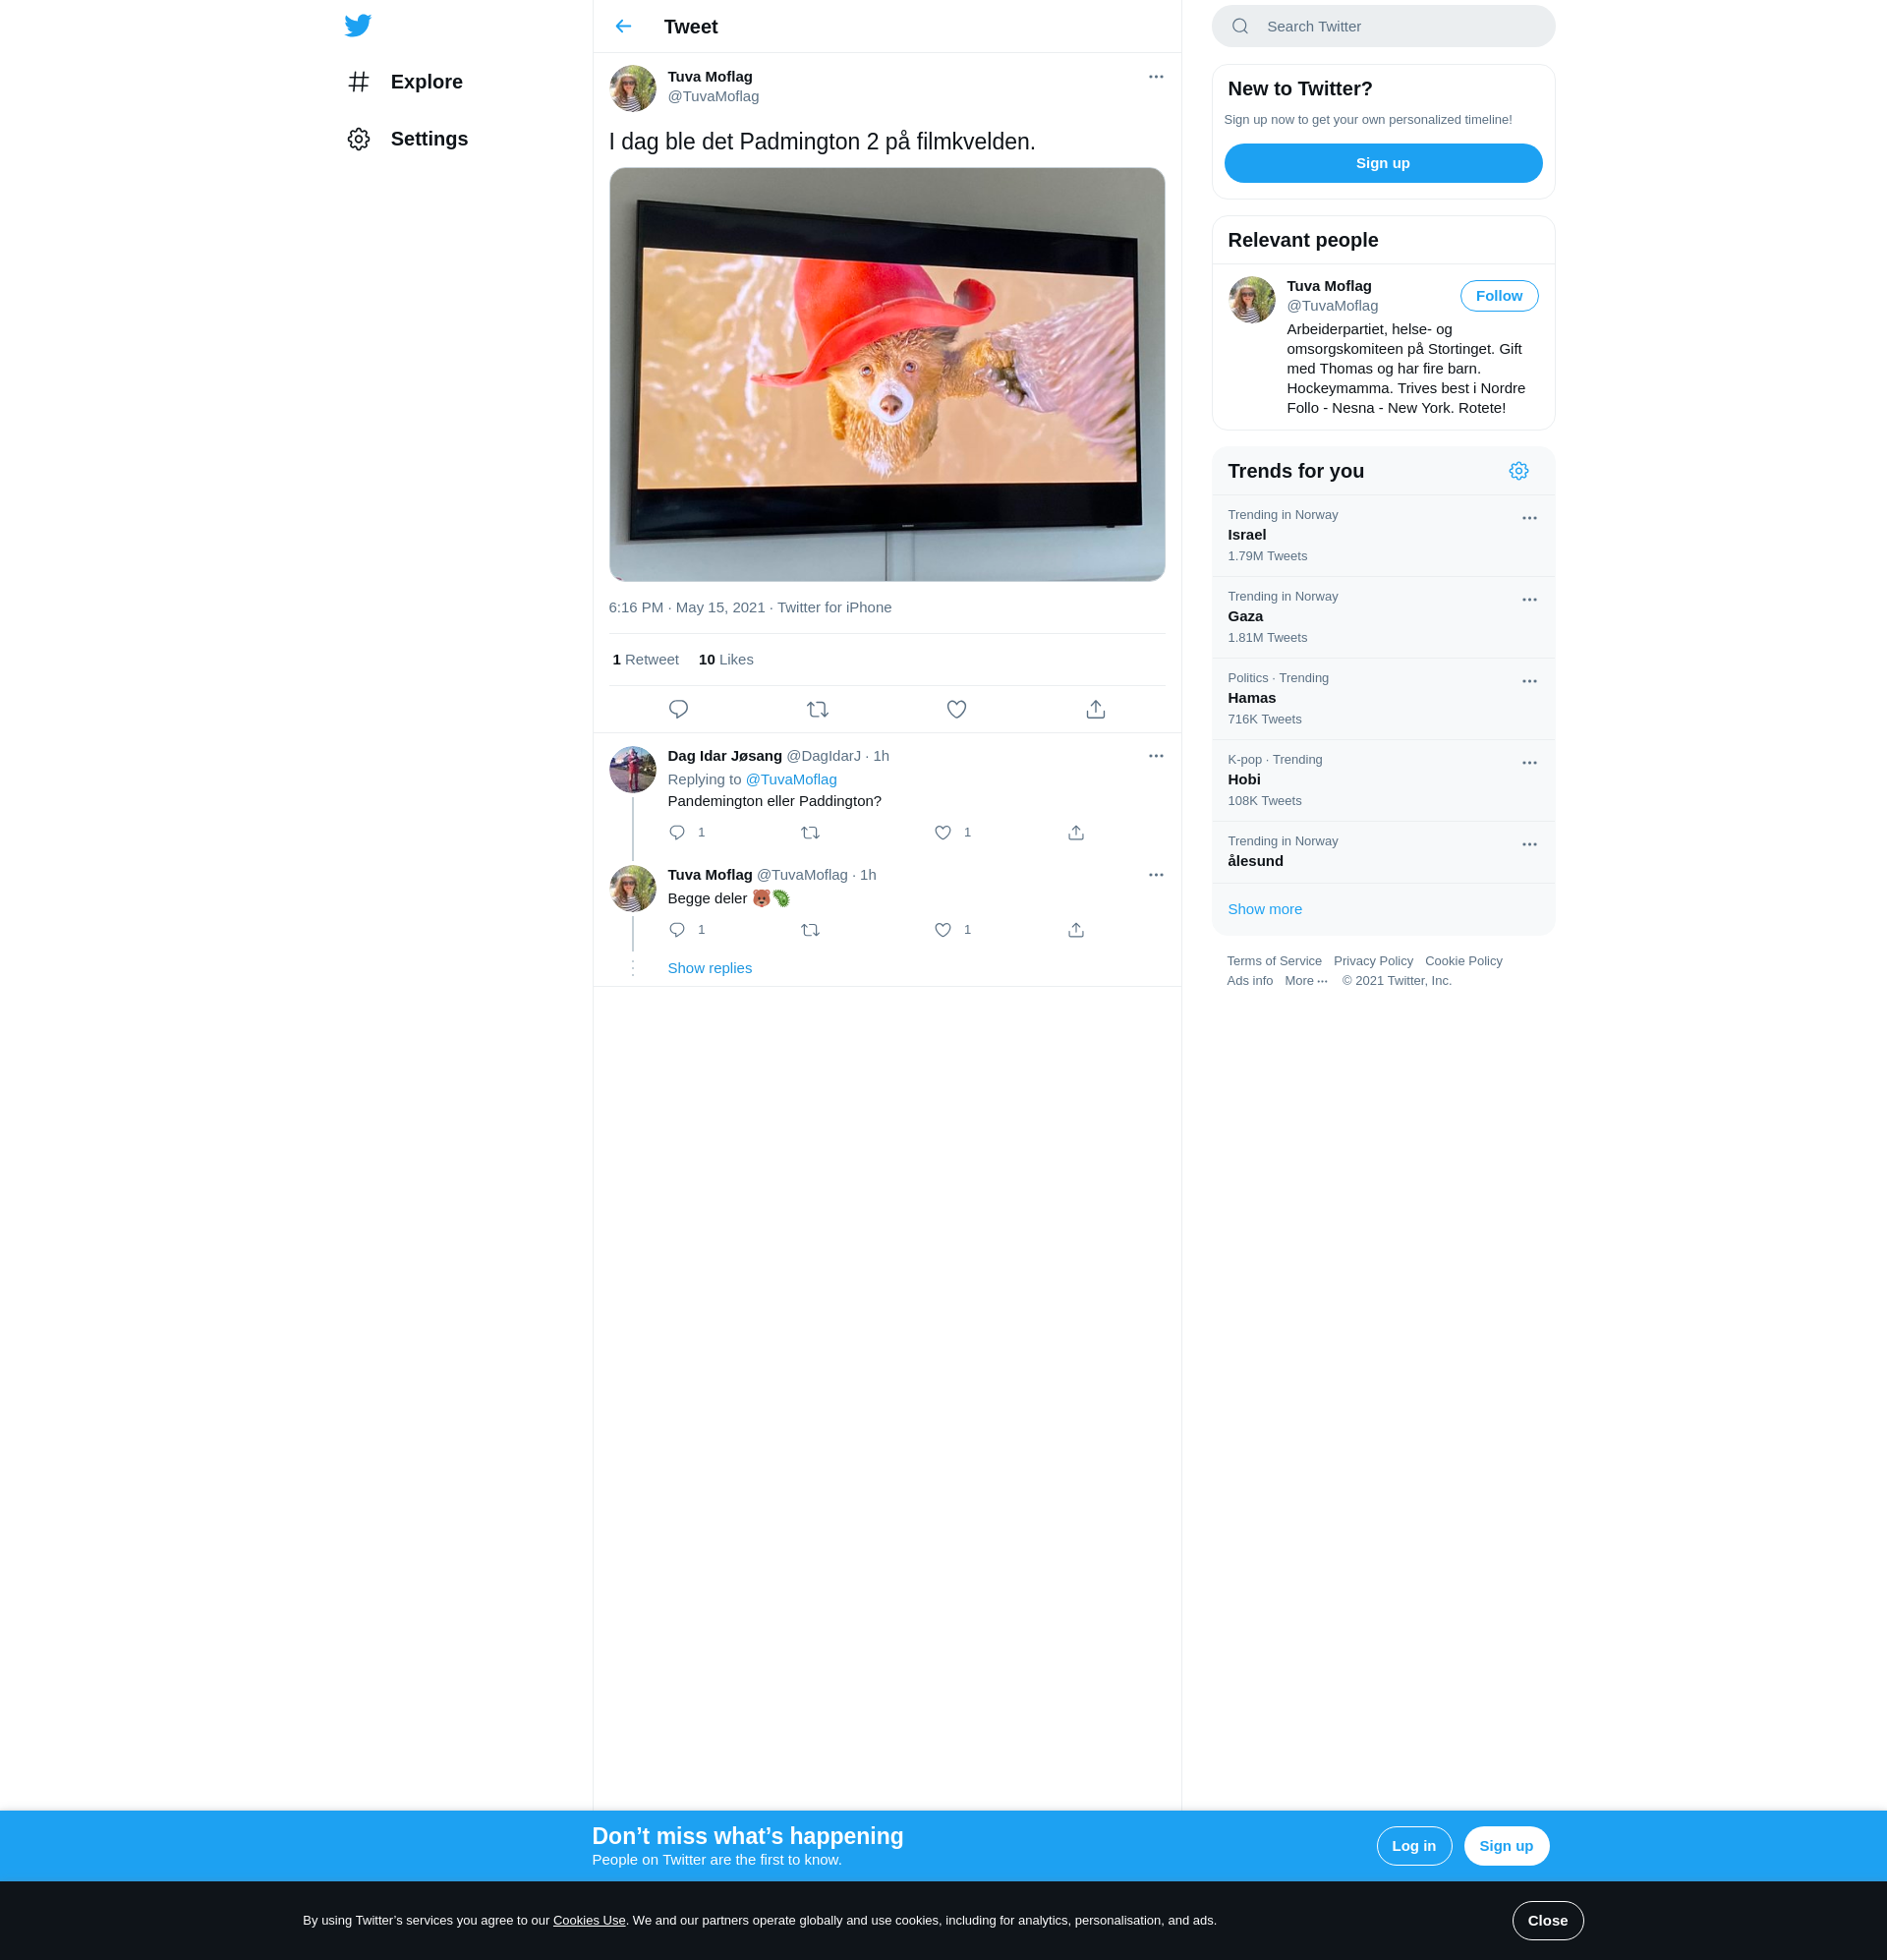Close the cookie notice
The image size is (1887, 1960).
[x=1547, y=1920]
